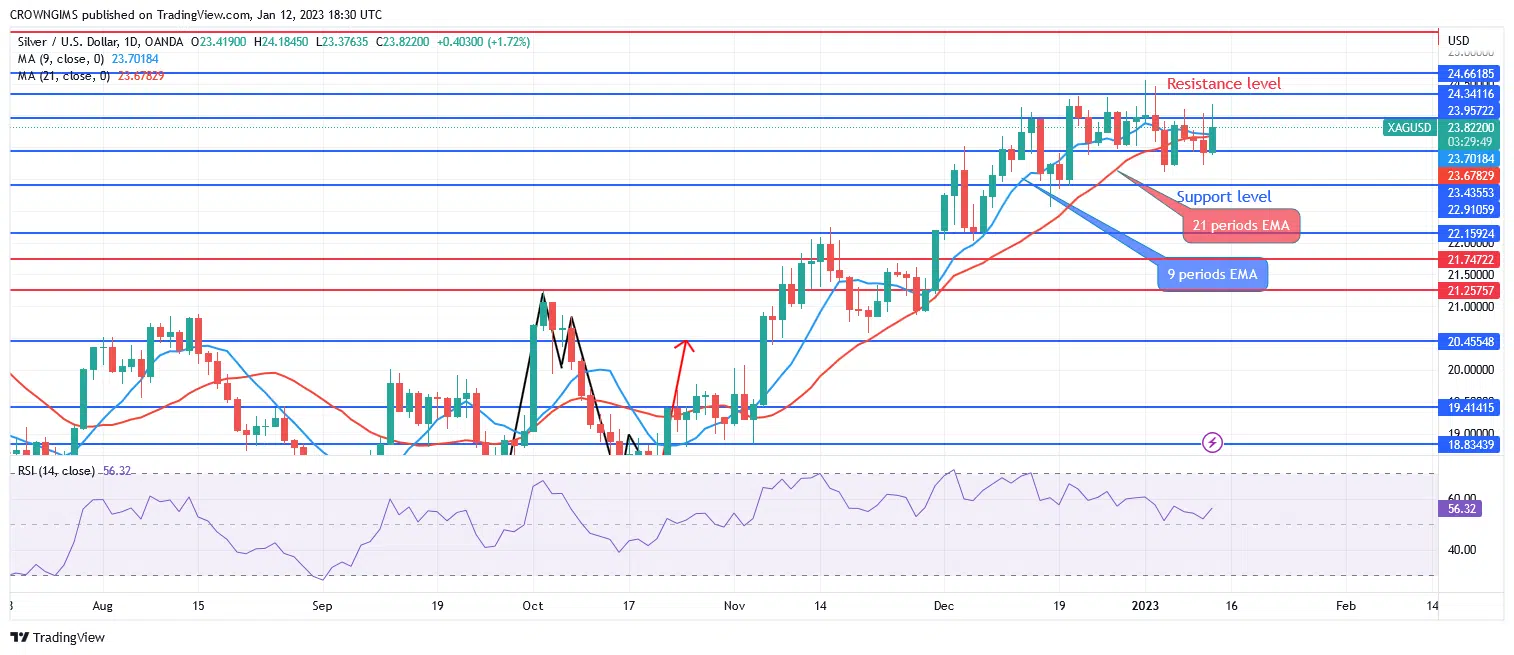The image size is (1514, 655).
Task: Click the 24.66185 price level label
Action: pyautogui.click(x=1471, y=73)
